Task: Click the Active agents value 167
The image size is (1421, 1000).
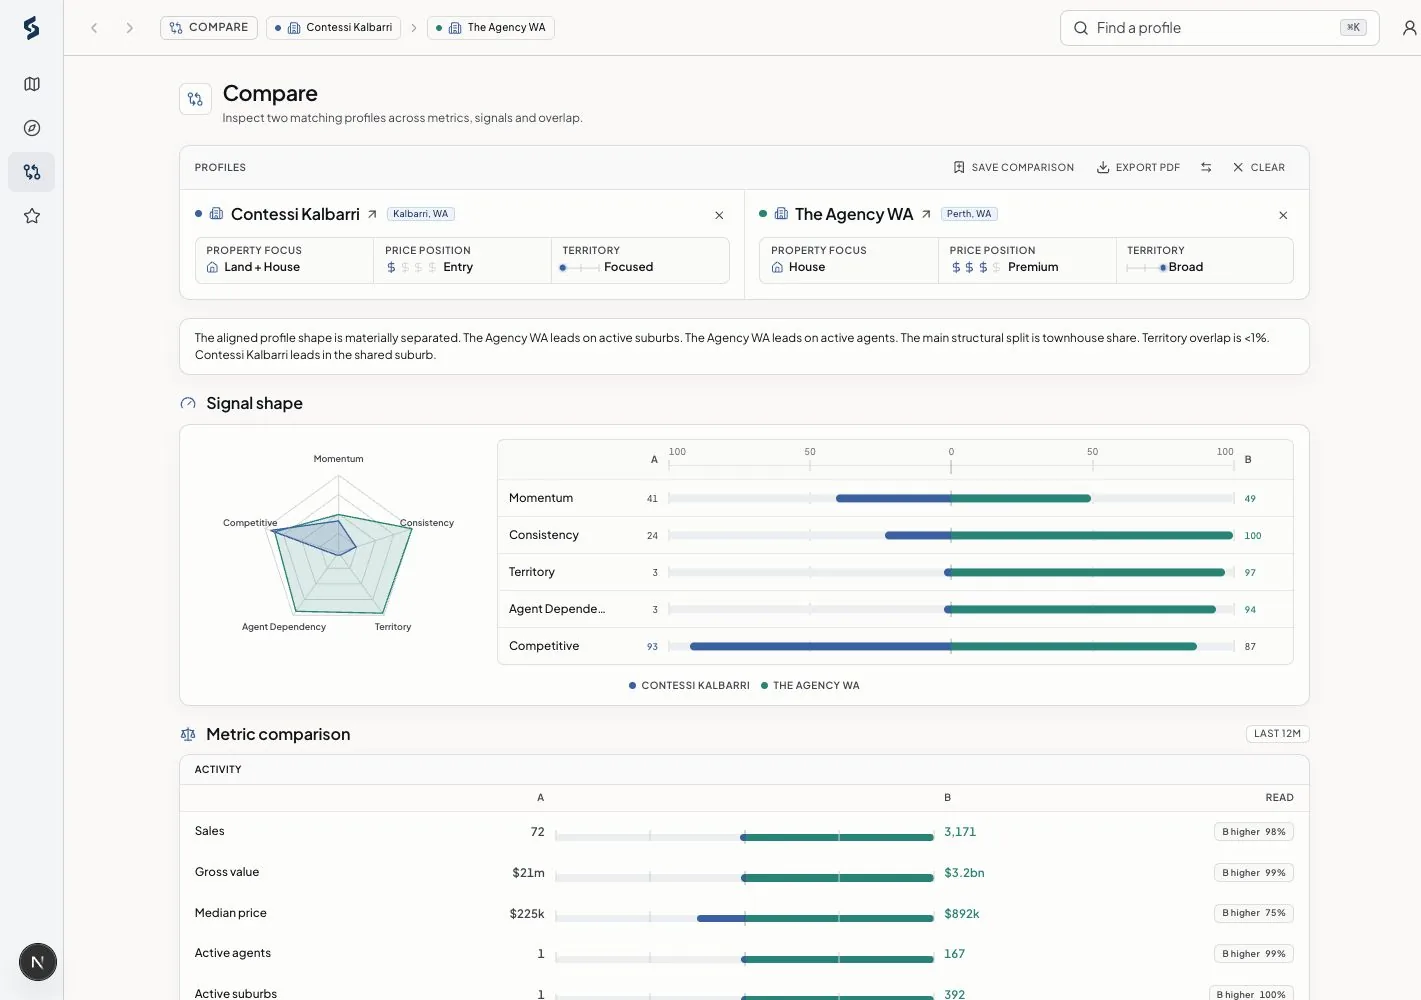Action: (954, 954)
